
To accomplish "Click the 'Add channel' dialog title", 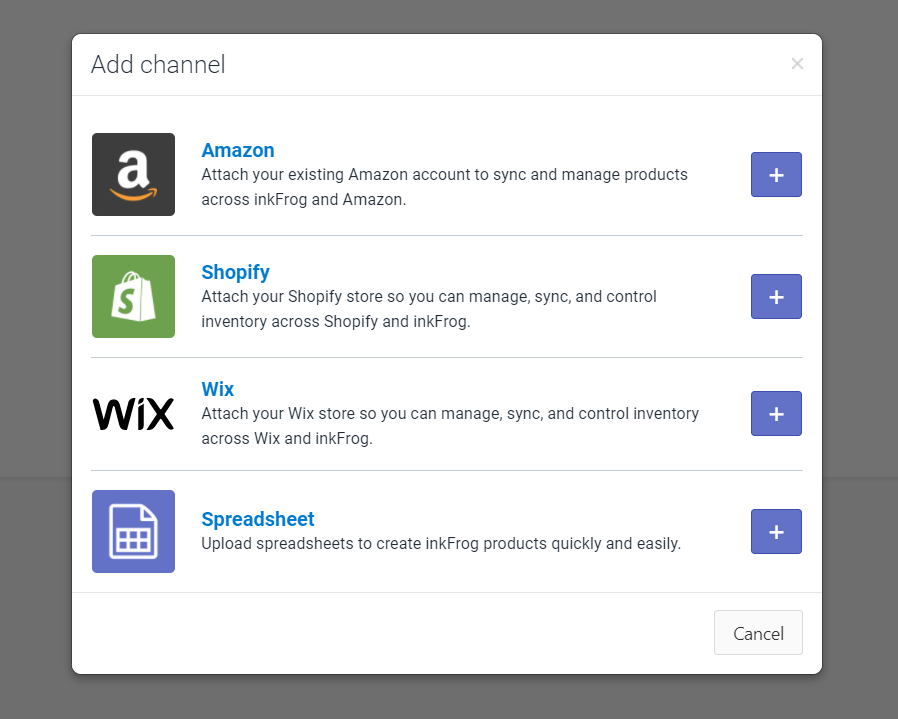I will [x=158, y=64].
